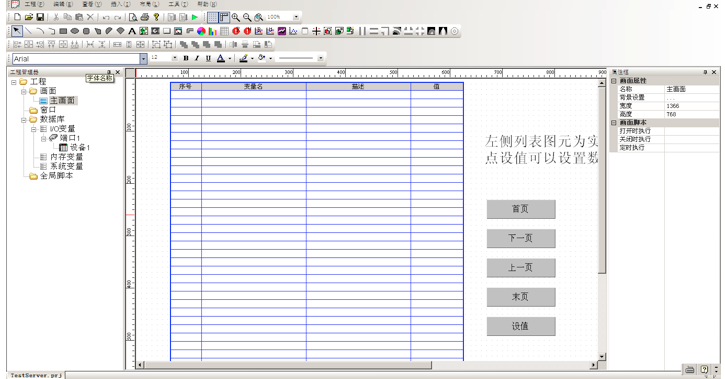Select the straight line drawing tool
Image resolution: width=725 pixels, height=379 pixels.
(28, 31)
